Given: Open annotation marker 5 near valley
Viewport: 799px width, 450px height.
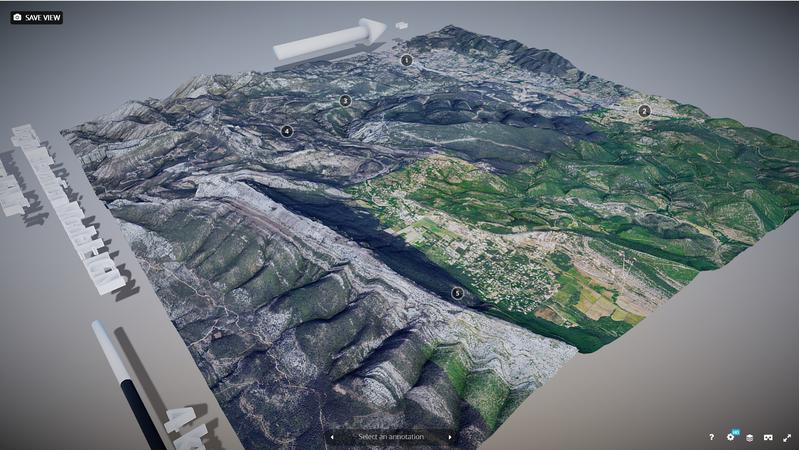Looking at the screenshot, I should pyautogui.click(x=457, y=293).
